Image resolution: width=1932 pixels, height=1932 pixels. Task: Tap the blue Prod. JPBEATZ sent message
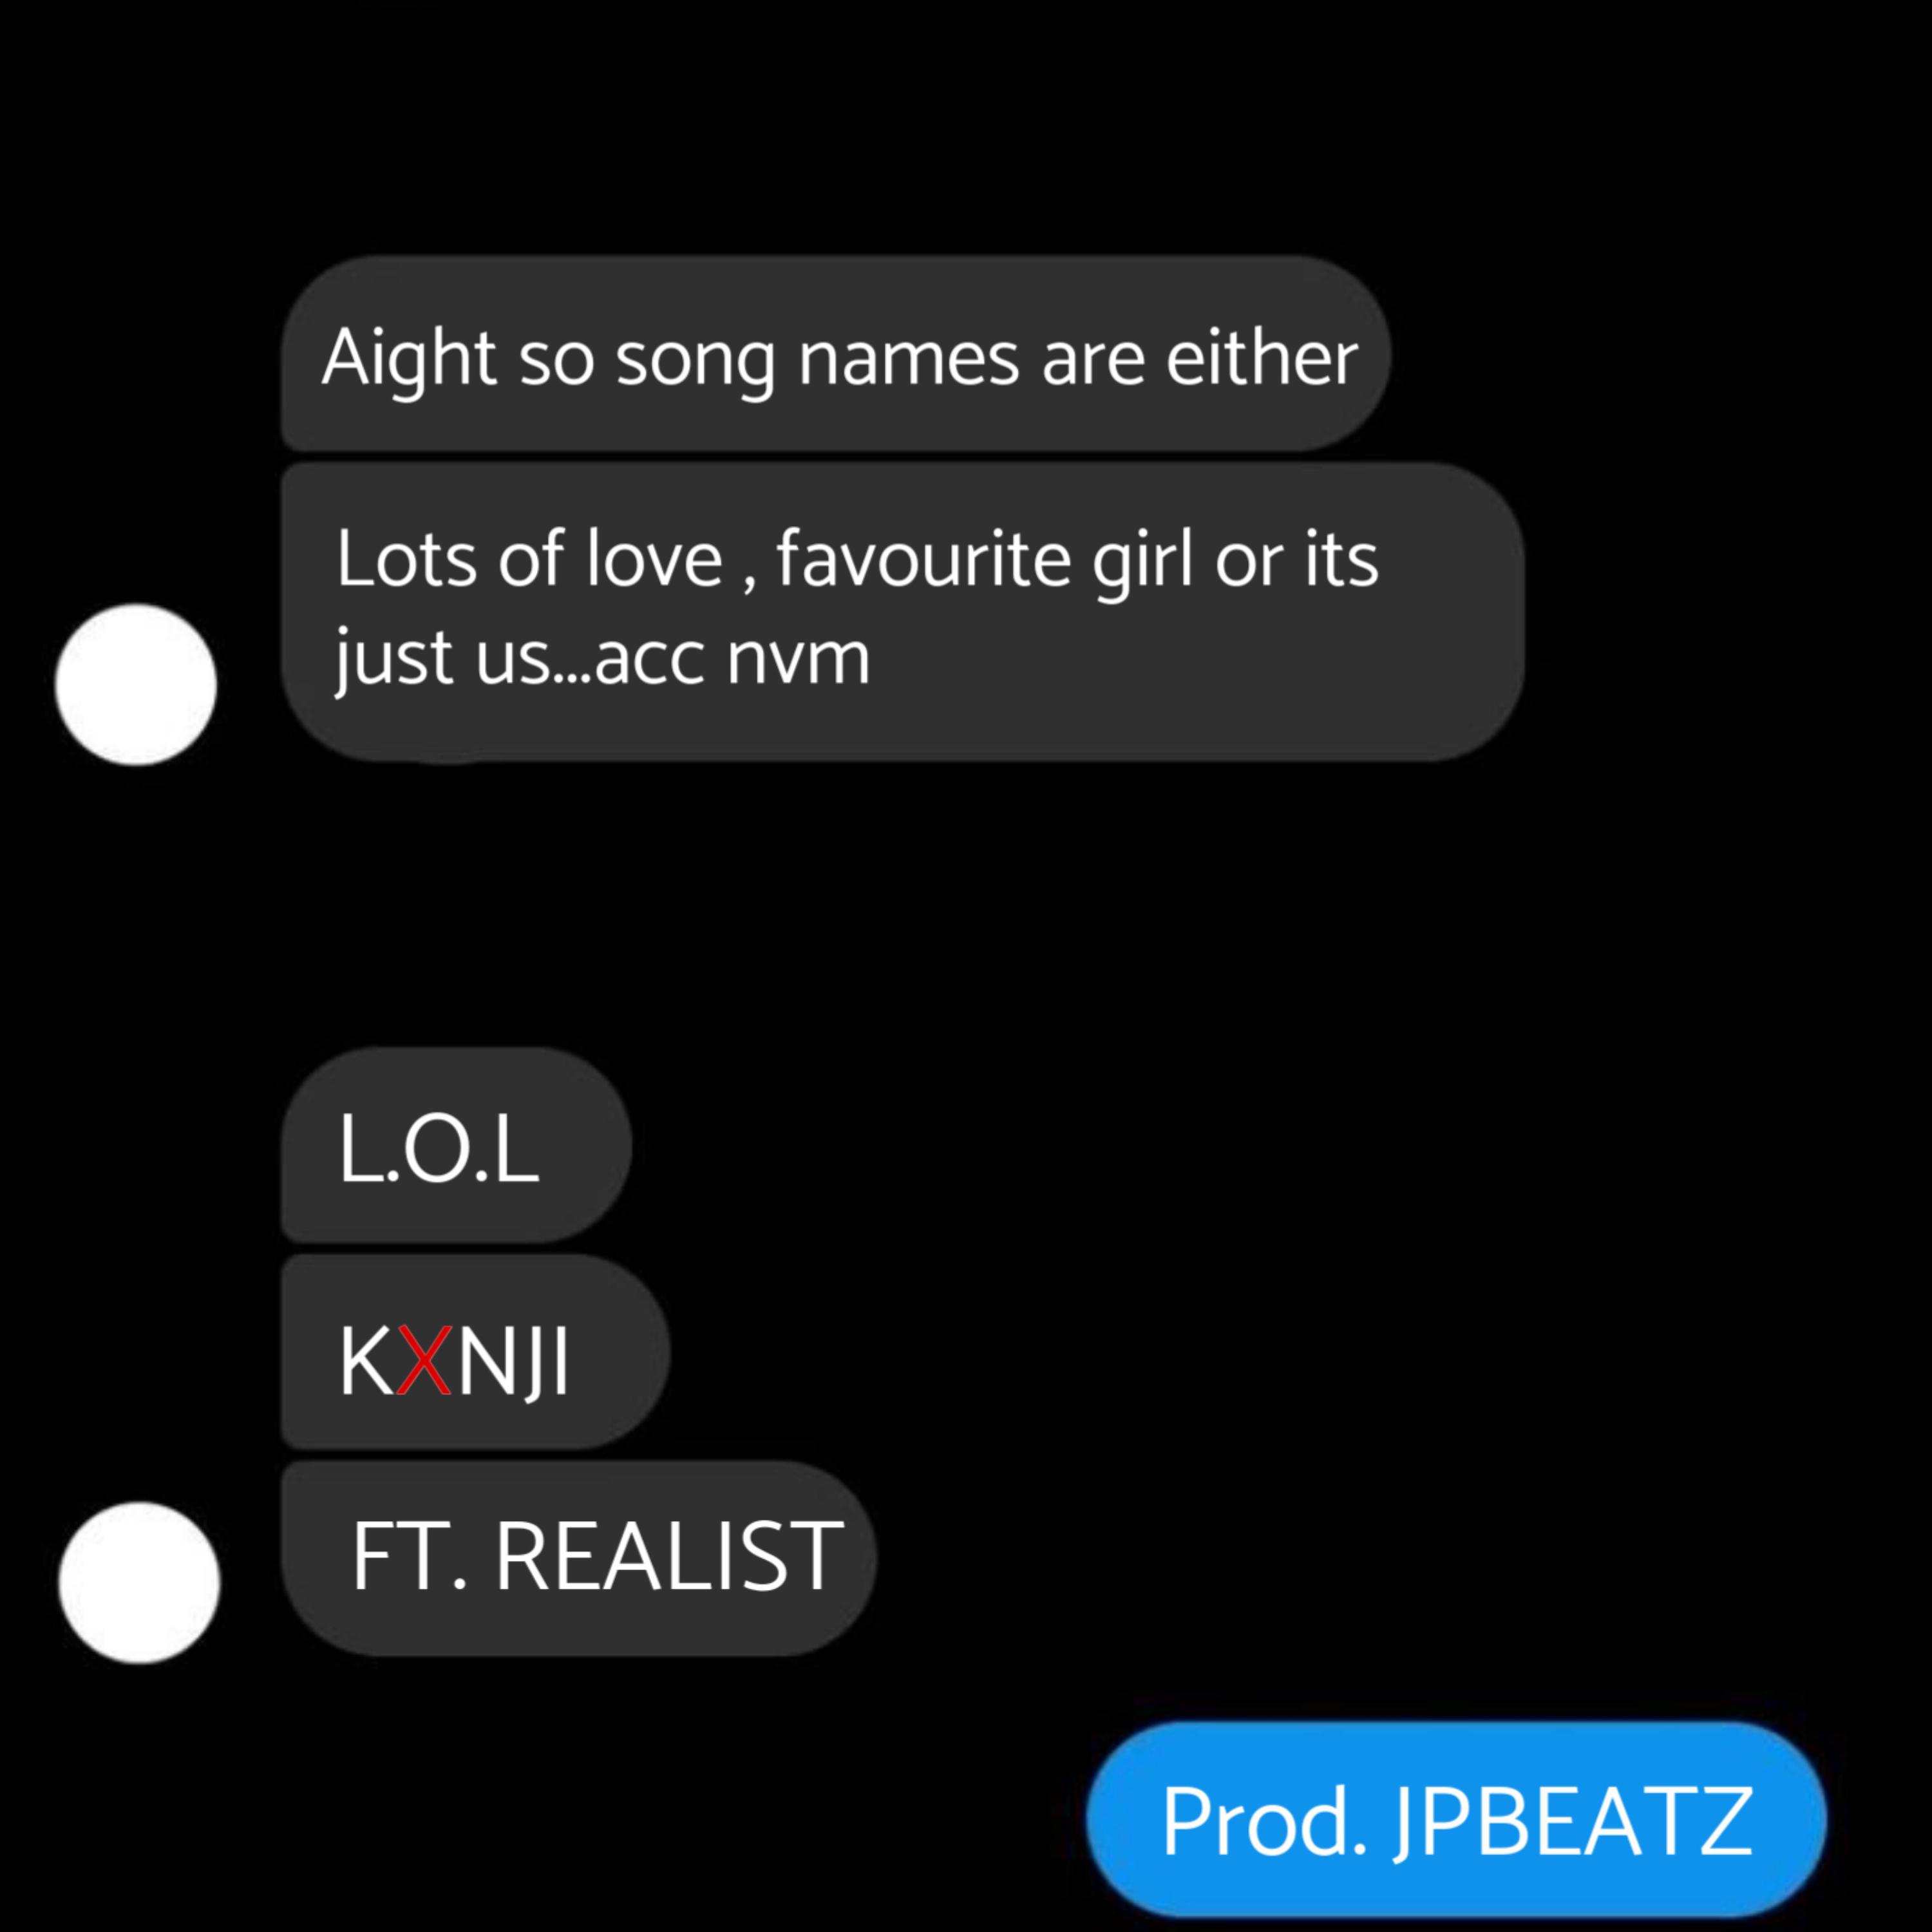point(1456,1820)
